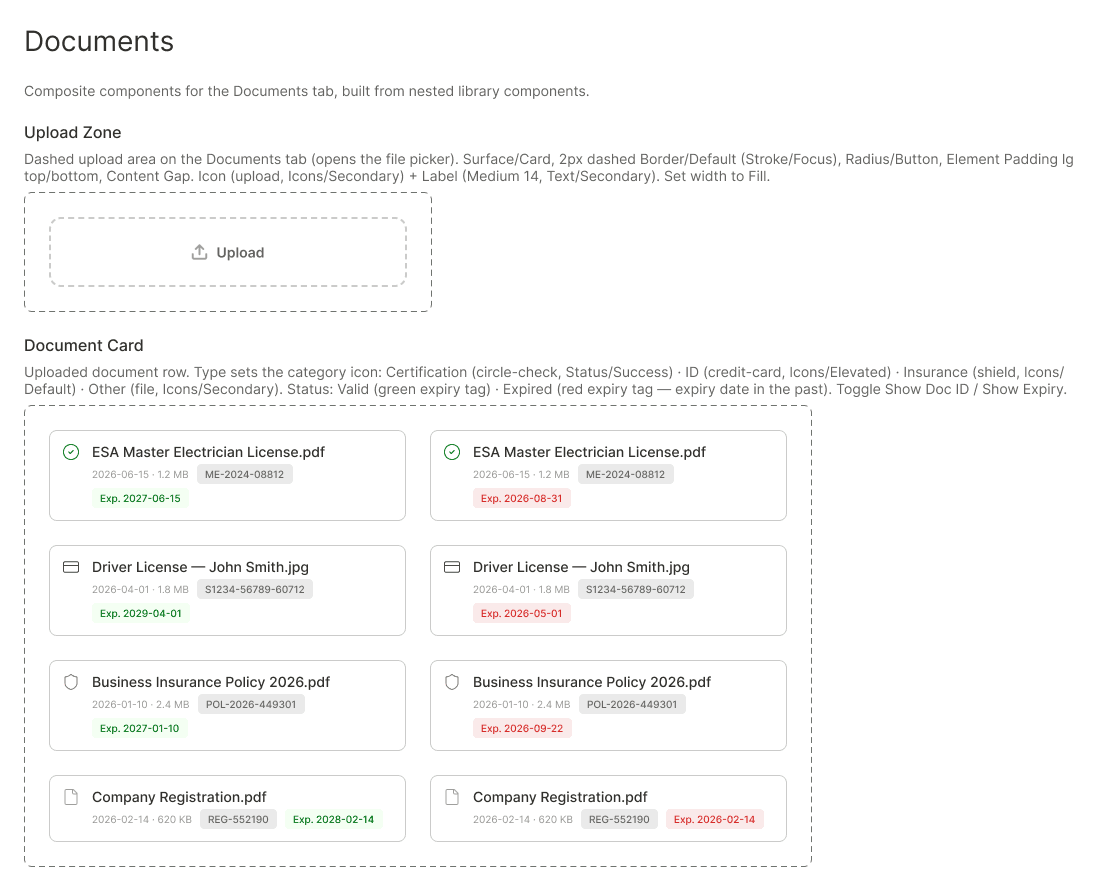
Task: Click the 'Upload Zone' section heading
Action: (x=73, y=133)
